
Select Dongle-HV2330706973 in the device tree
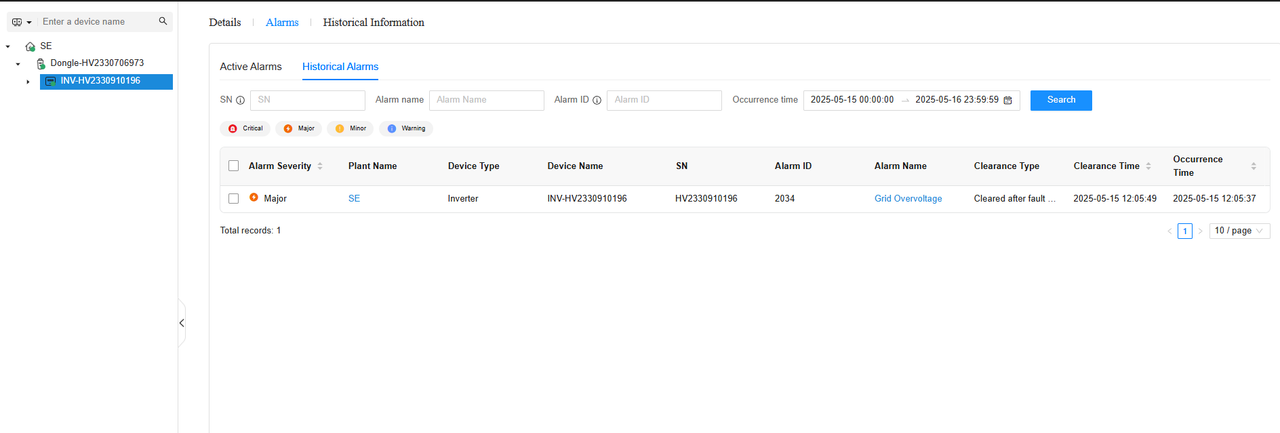pos(97,63)
